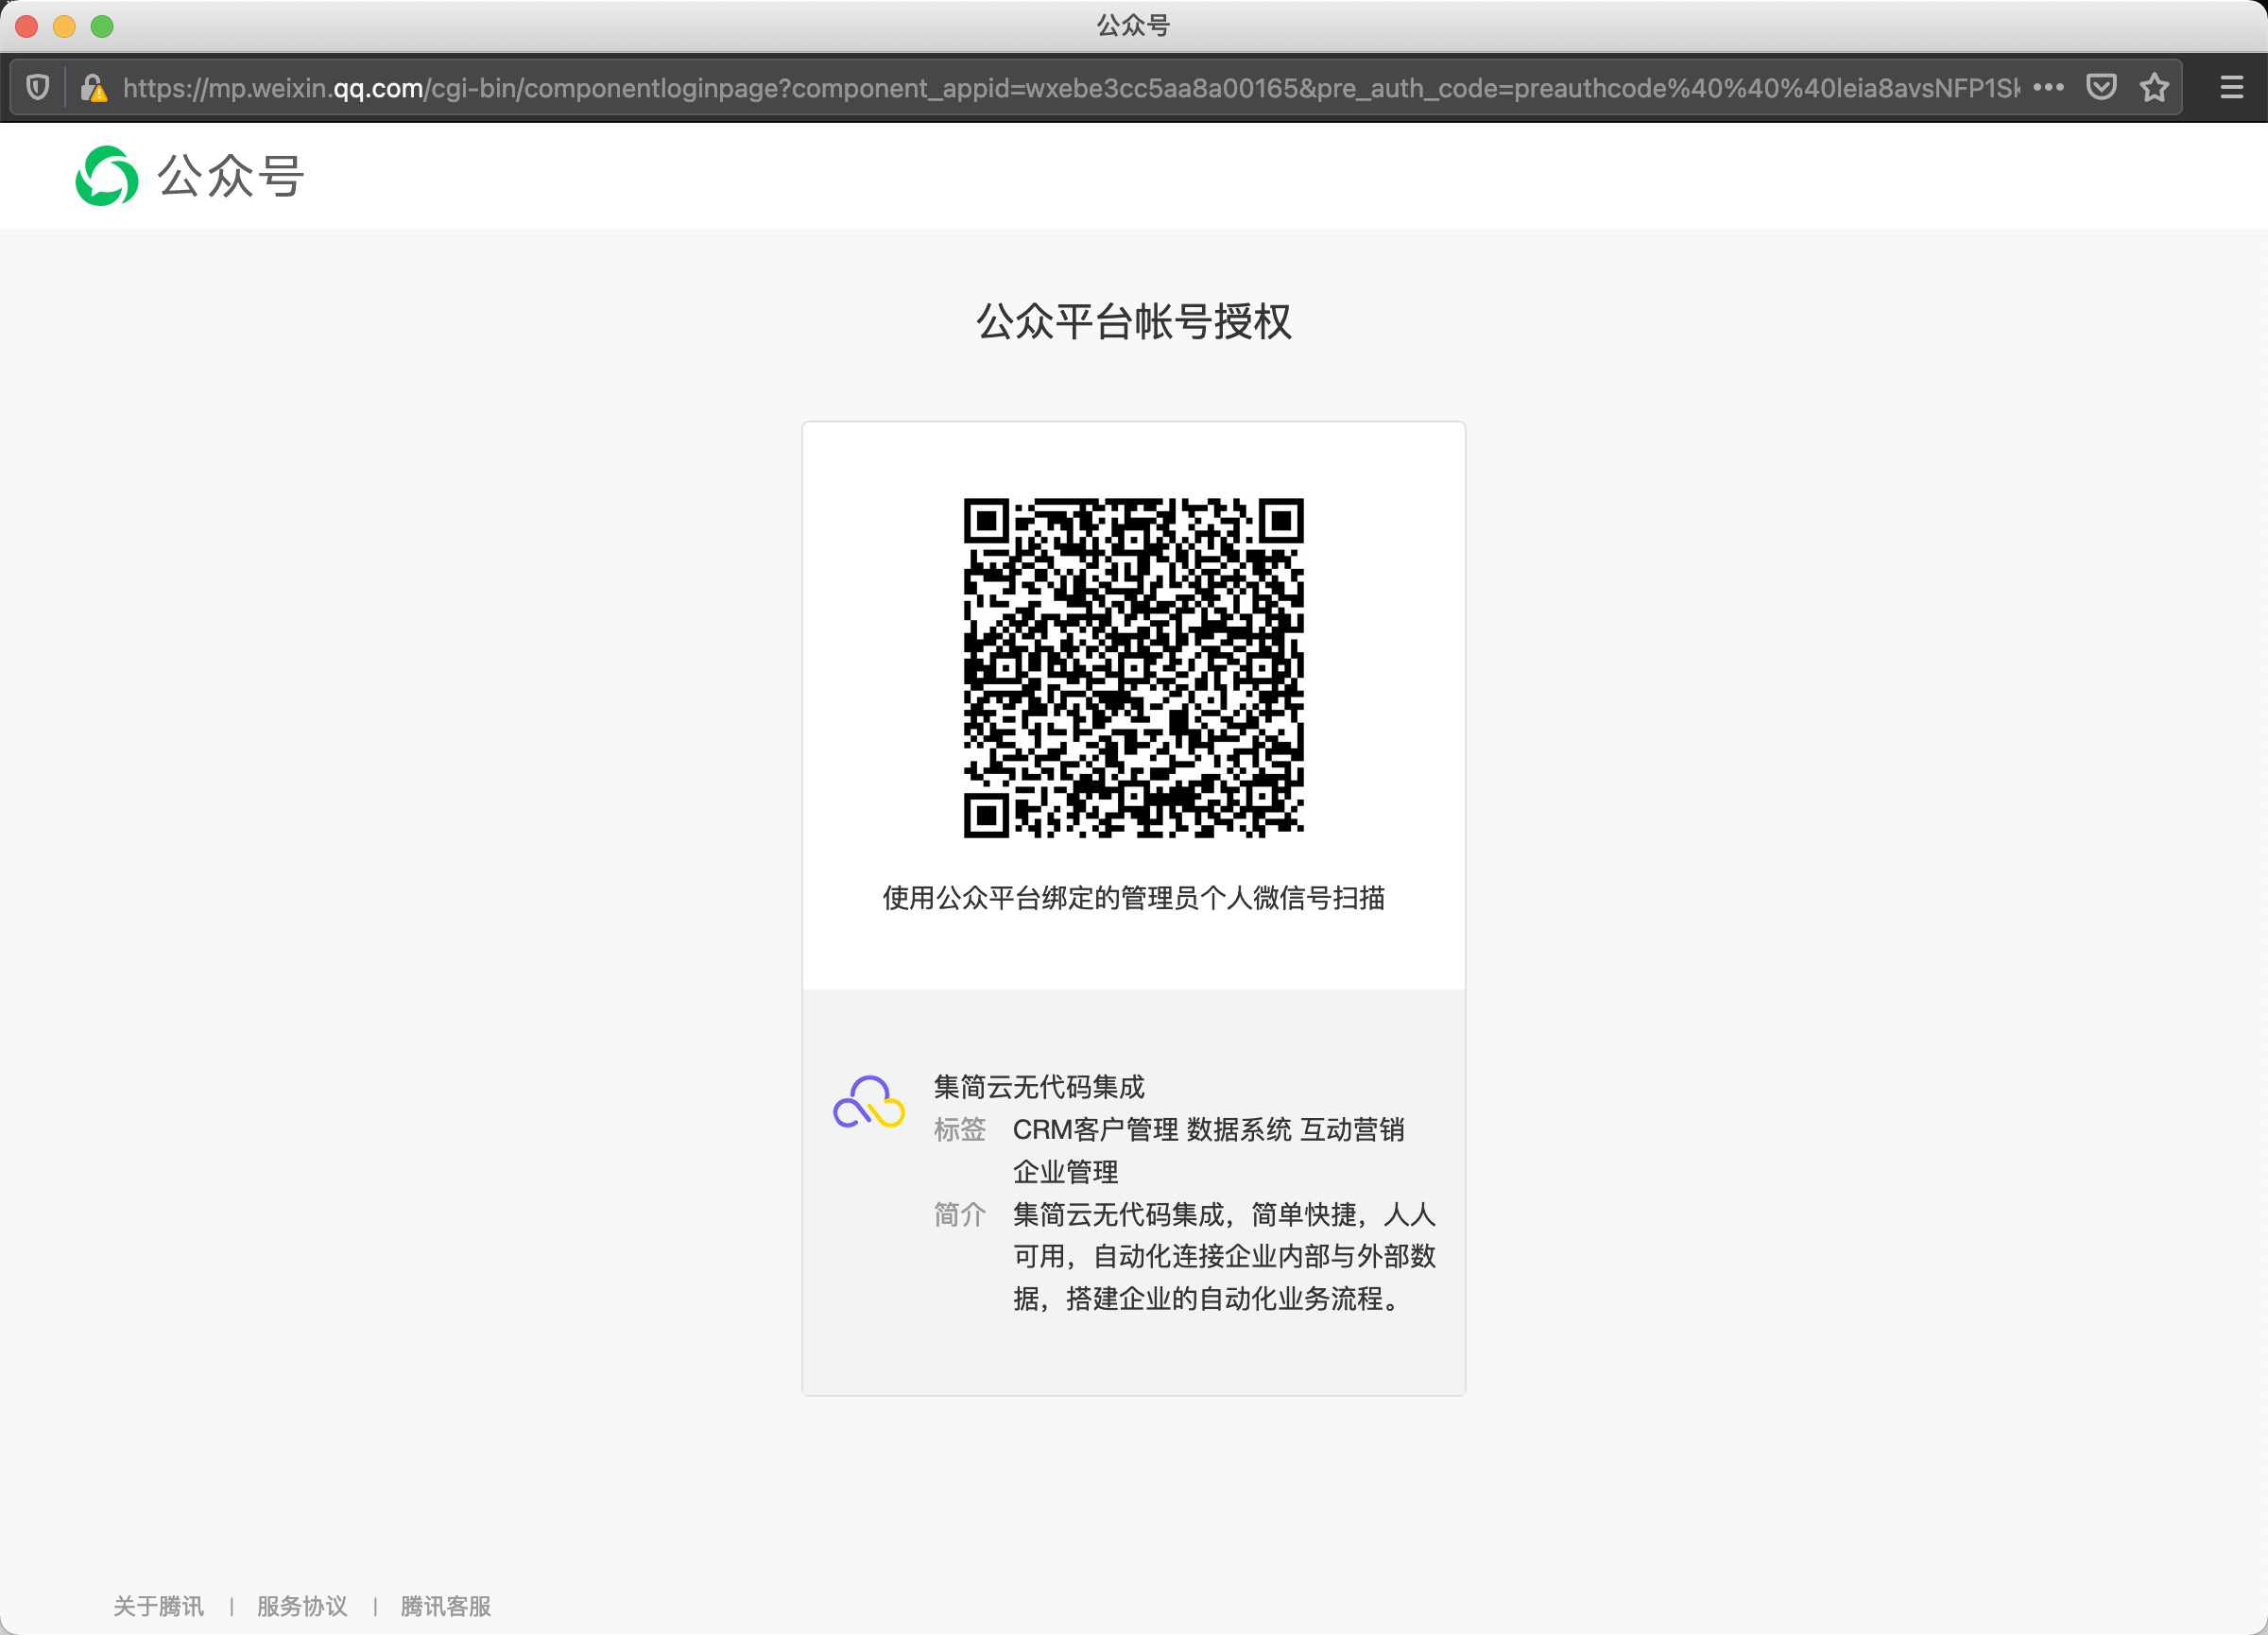Open the 服务协议 footer link
The image size is (2268, 1635).
click(x=302, y=1606)
